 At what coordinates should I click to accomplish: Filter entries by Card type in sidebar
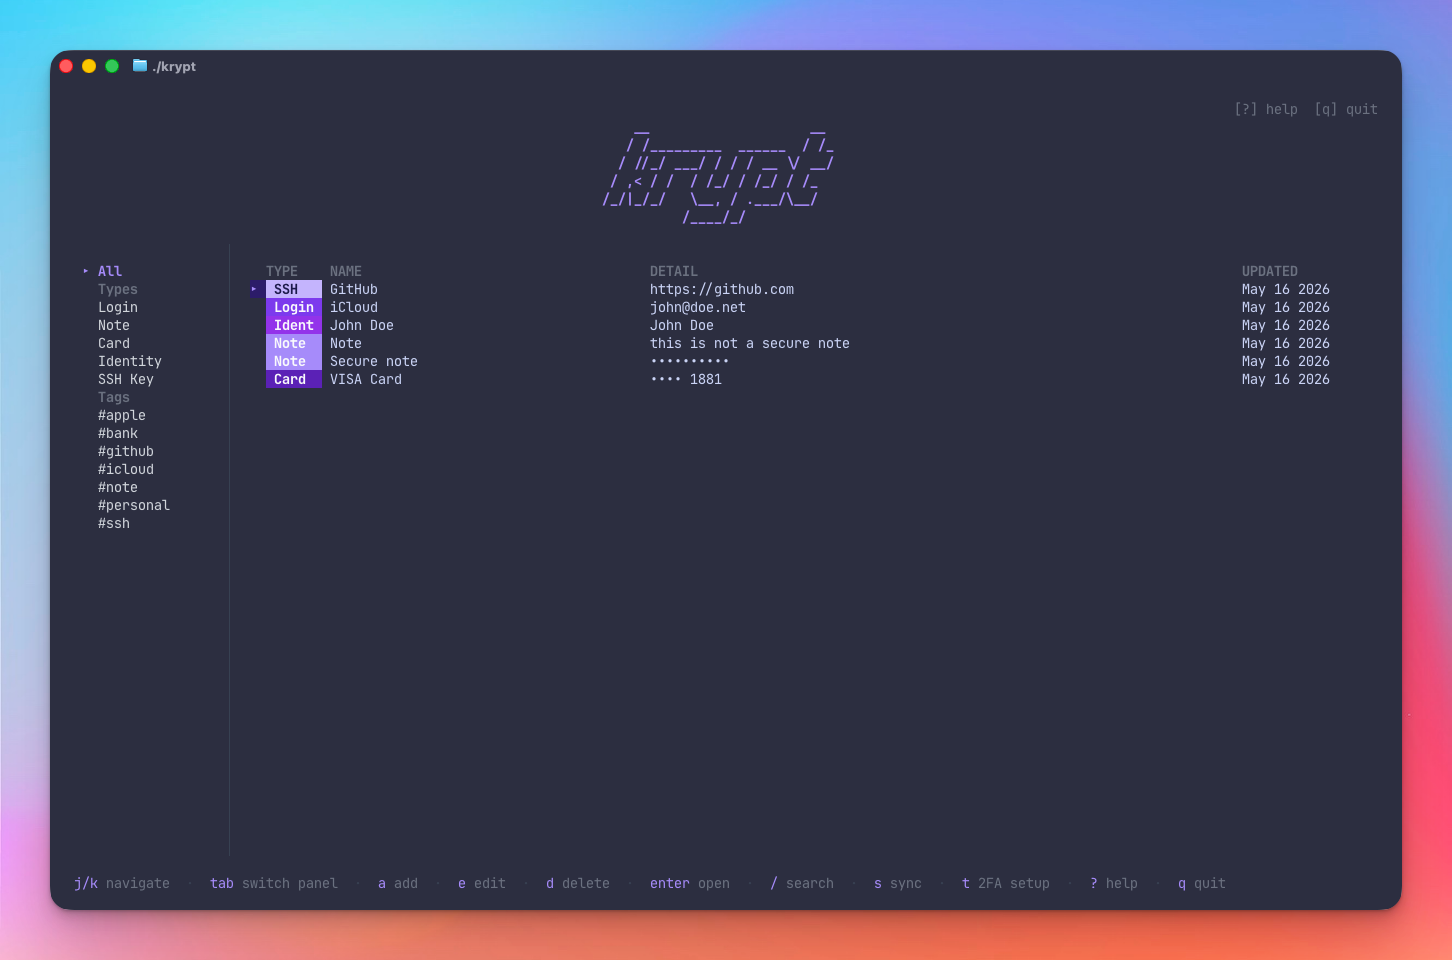(114, 343)
